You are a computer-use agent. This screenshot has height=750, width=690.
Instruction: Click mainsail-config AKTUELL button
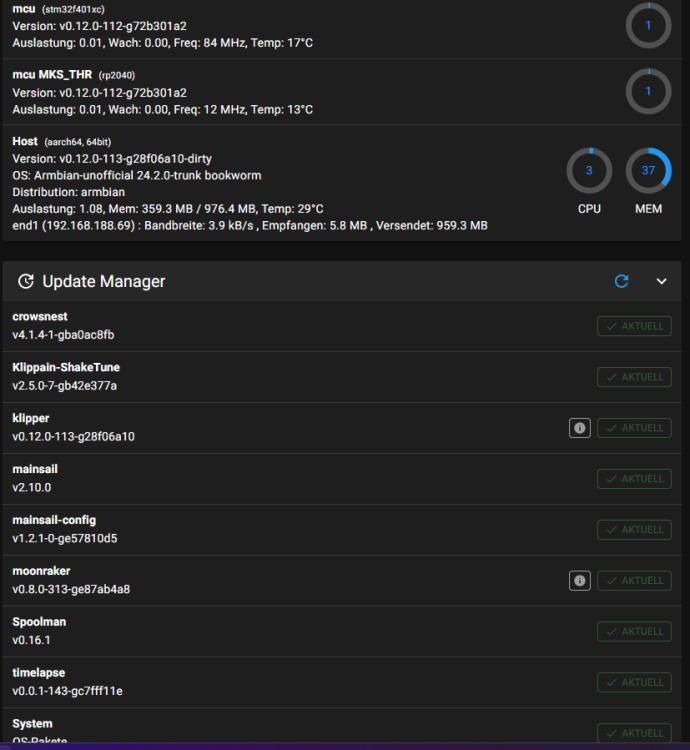[634, 530]
